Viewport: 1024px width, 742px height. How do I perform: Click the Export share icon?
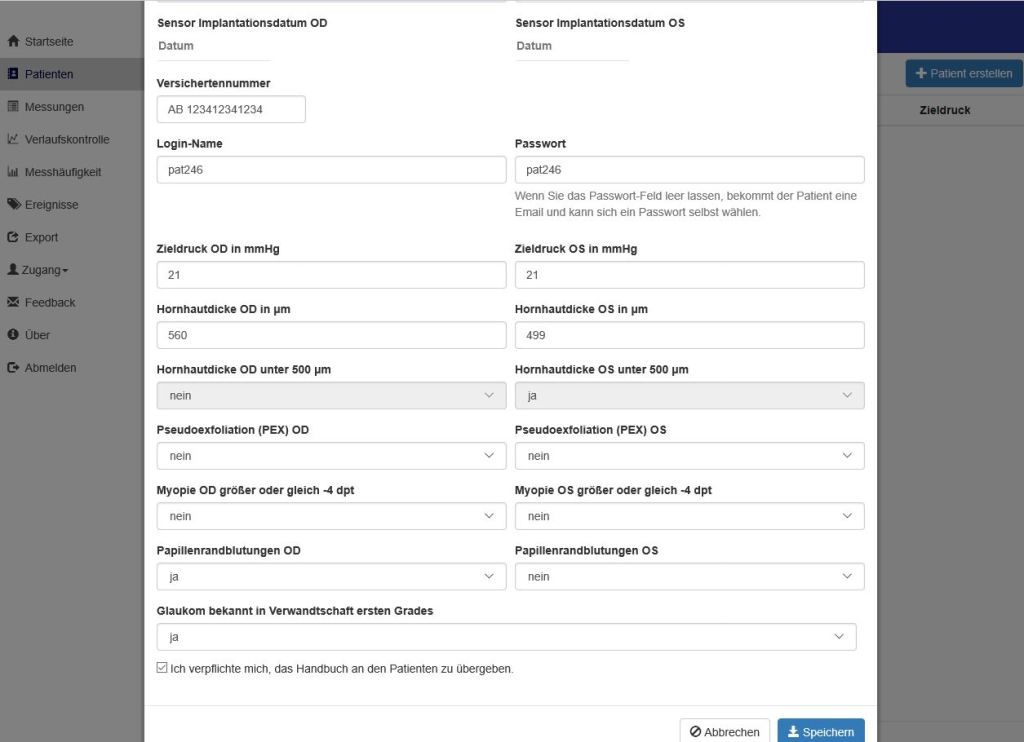(x=13, y=238)
